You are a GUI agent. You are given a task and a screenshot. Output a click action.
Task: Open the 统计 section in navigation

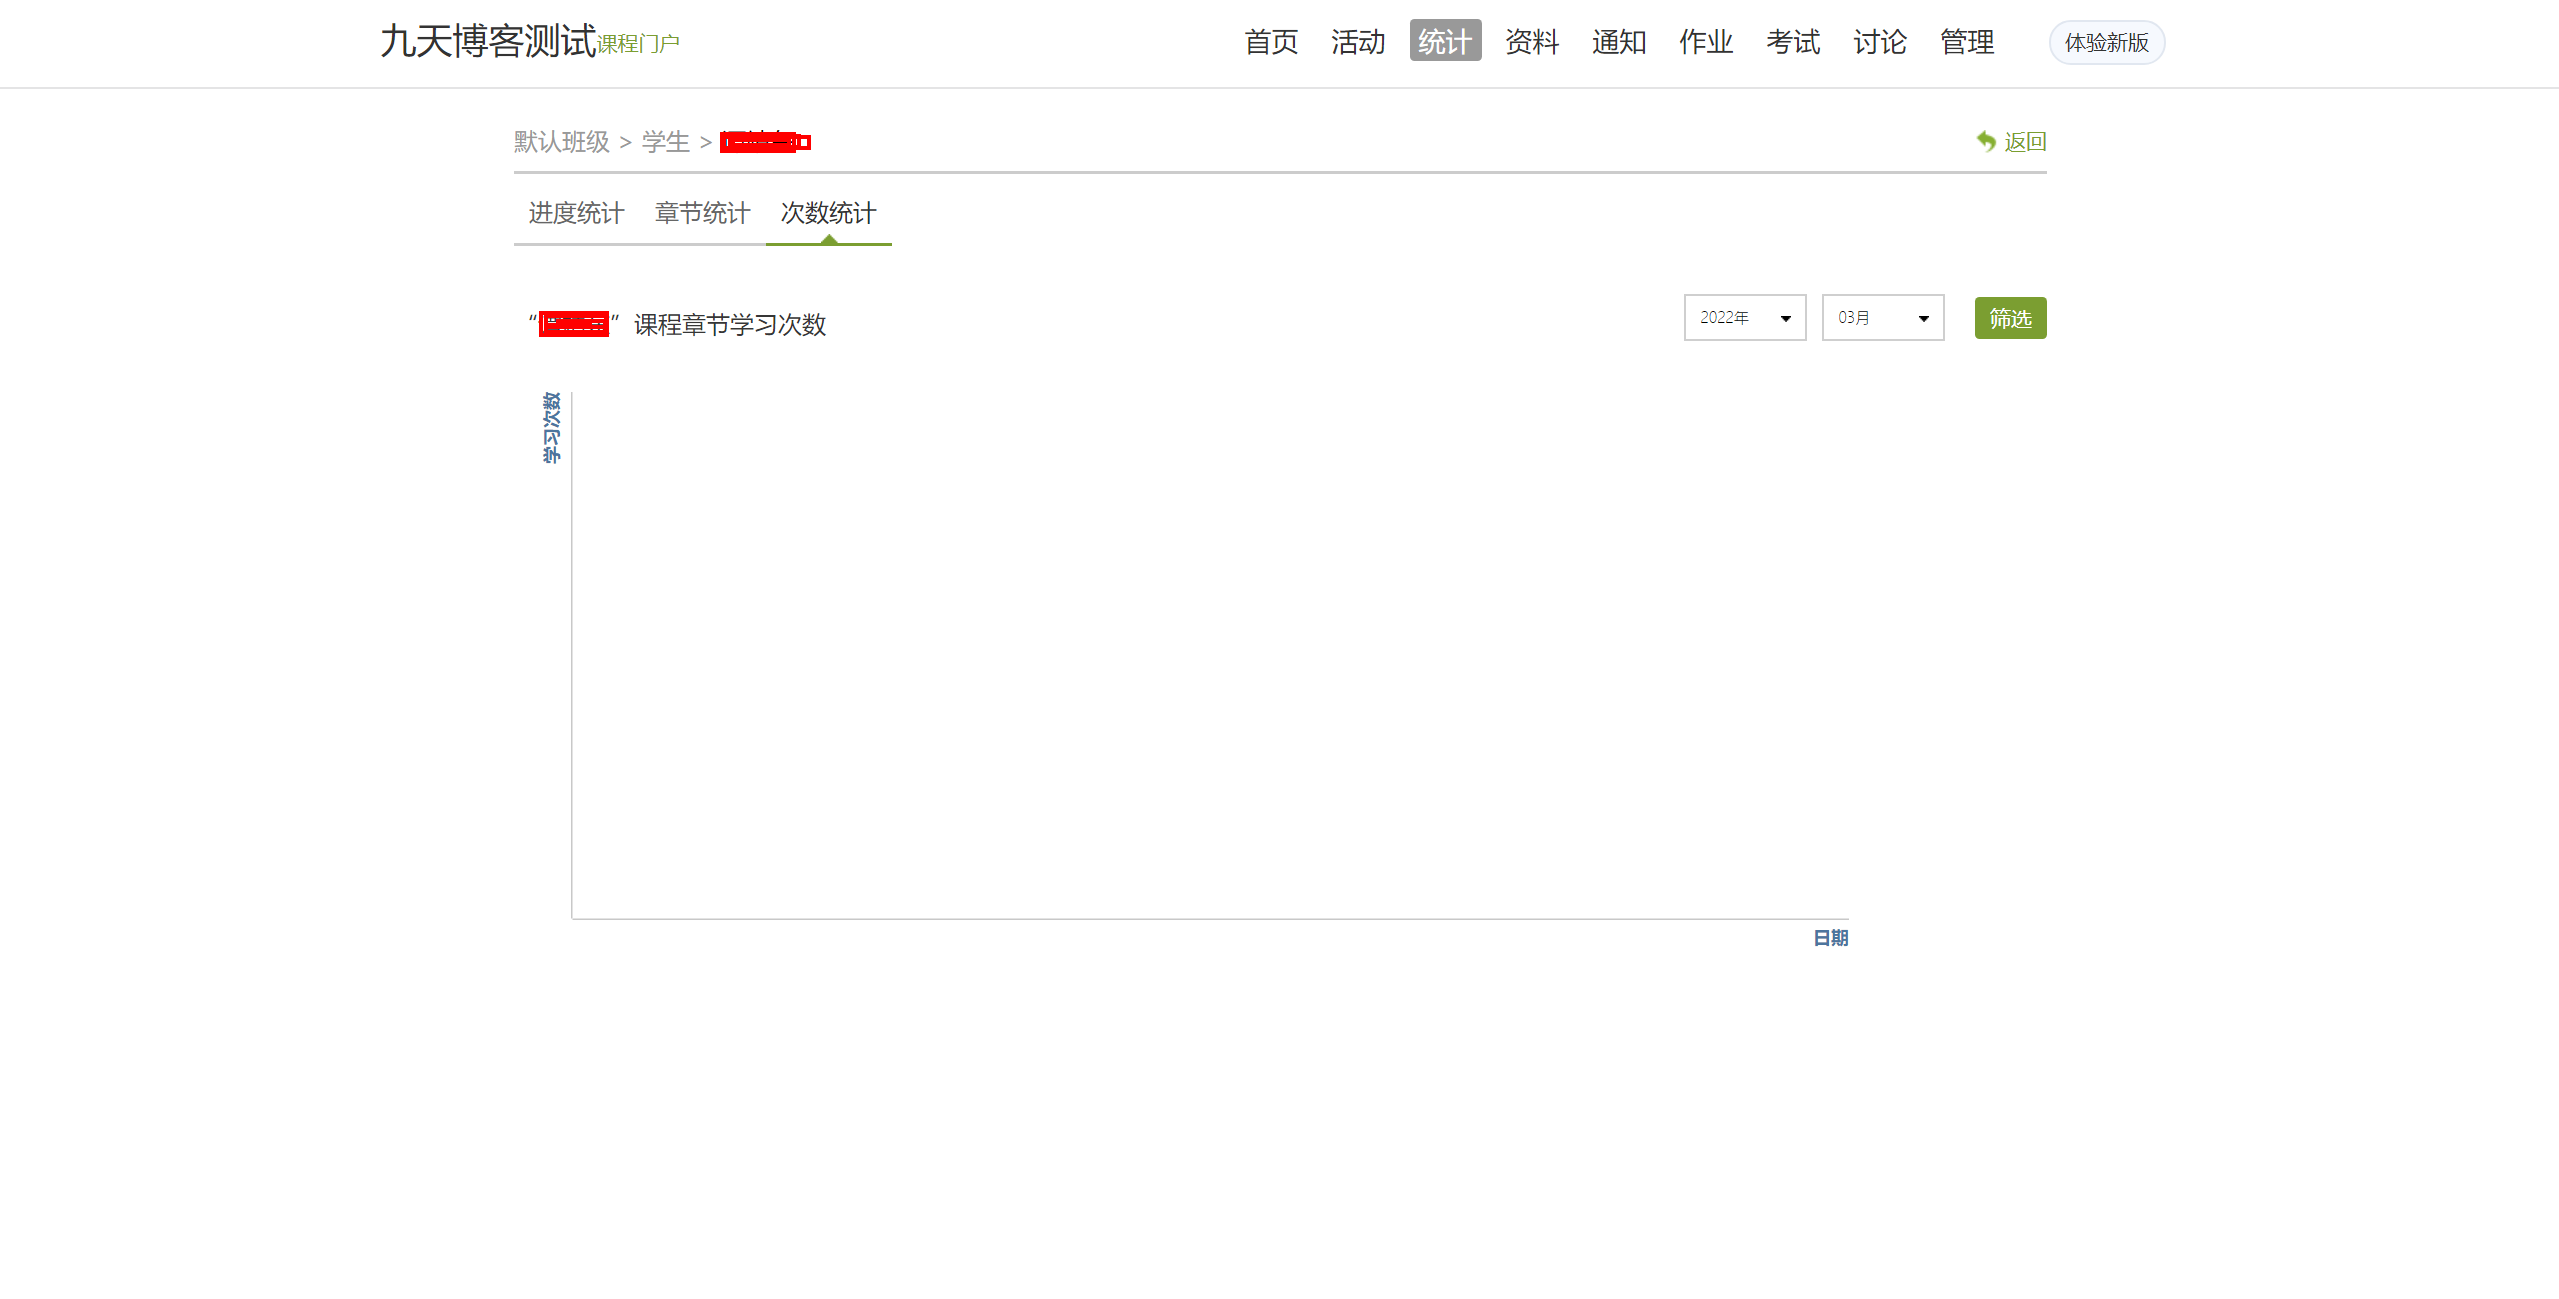pyautogui.click(x=1444, y=41)
